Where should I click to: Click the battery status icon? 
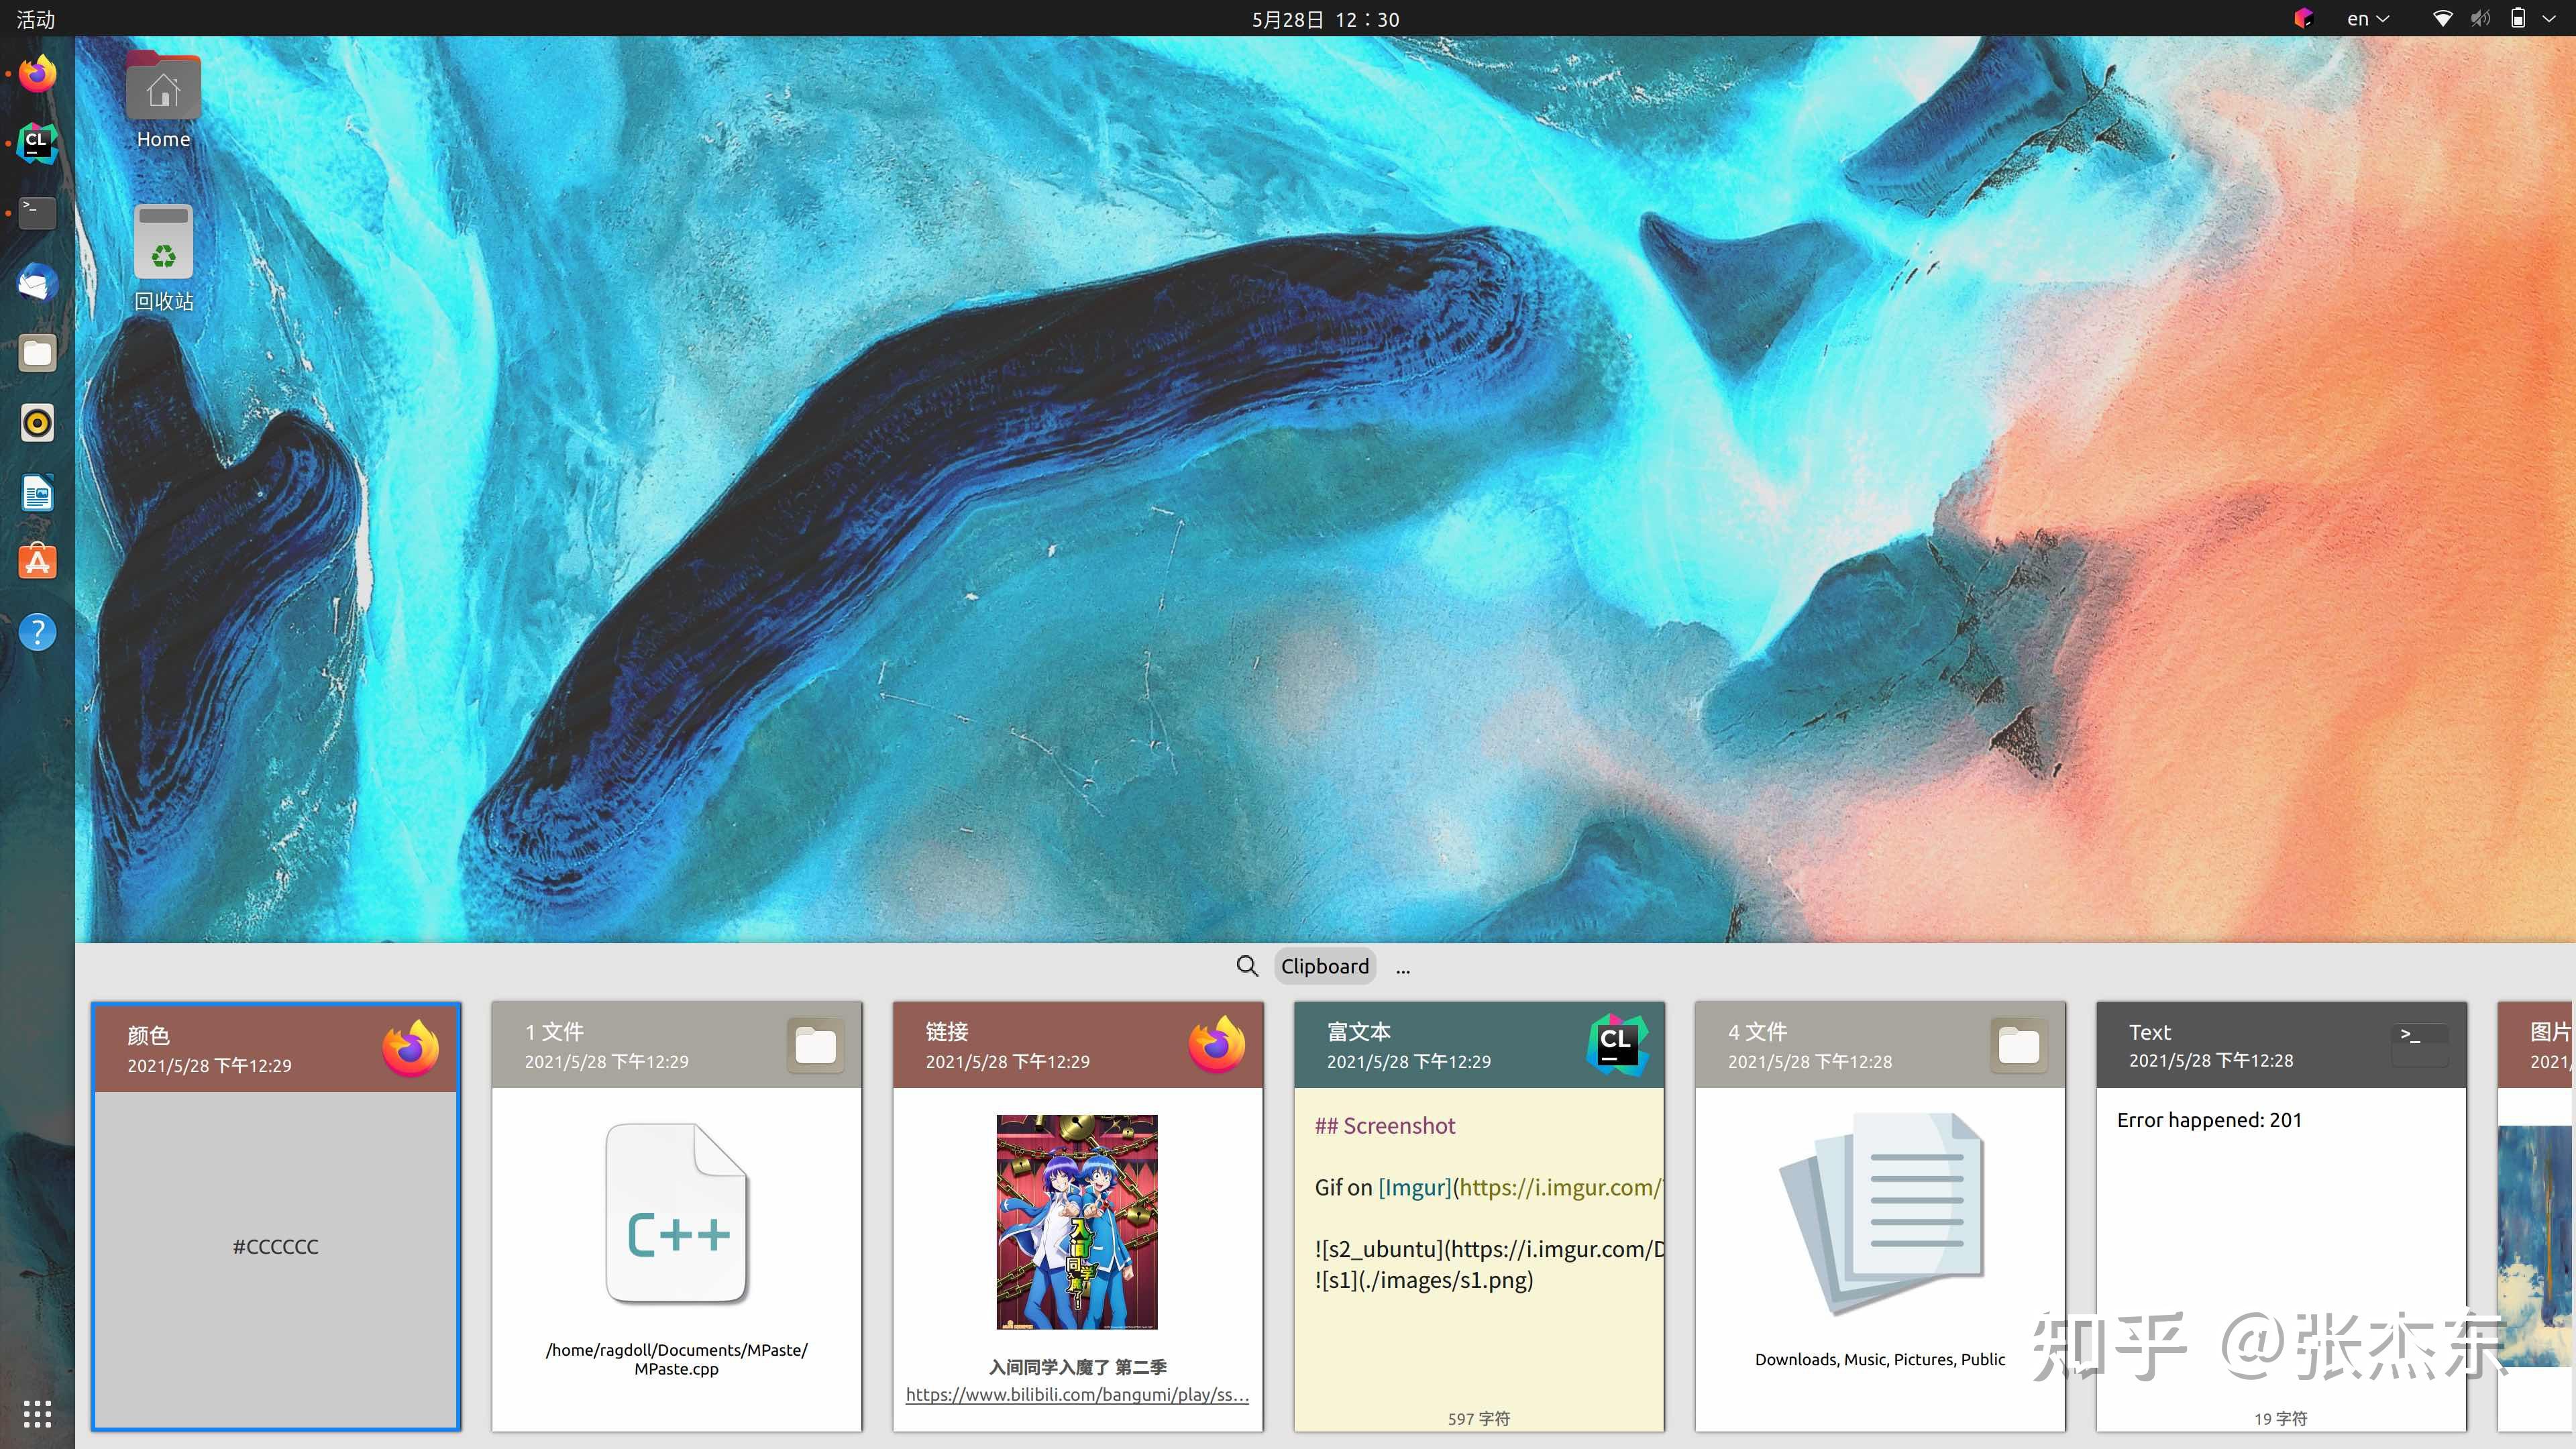tap(2518, 18)
